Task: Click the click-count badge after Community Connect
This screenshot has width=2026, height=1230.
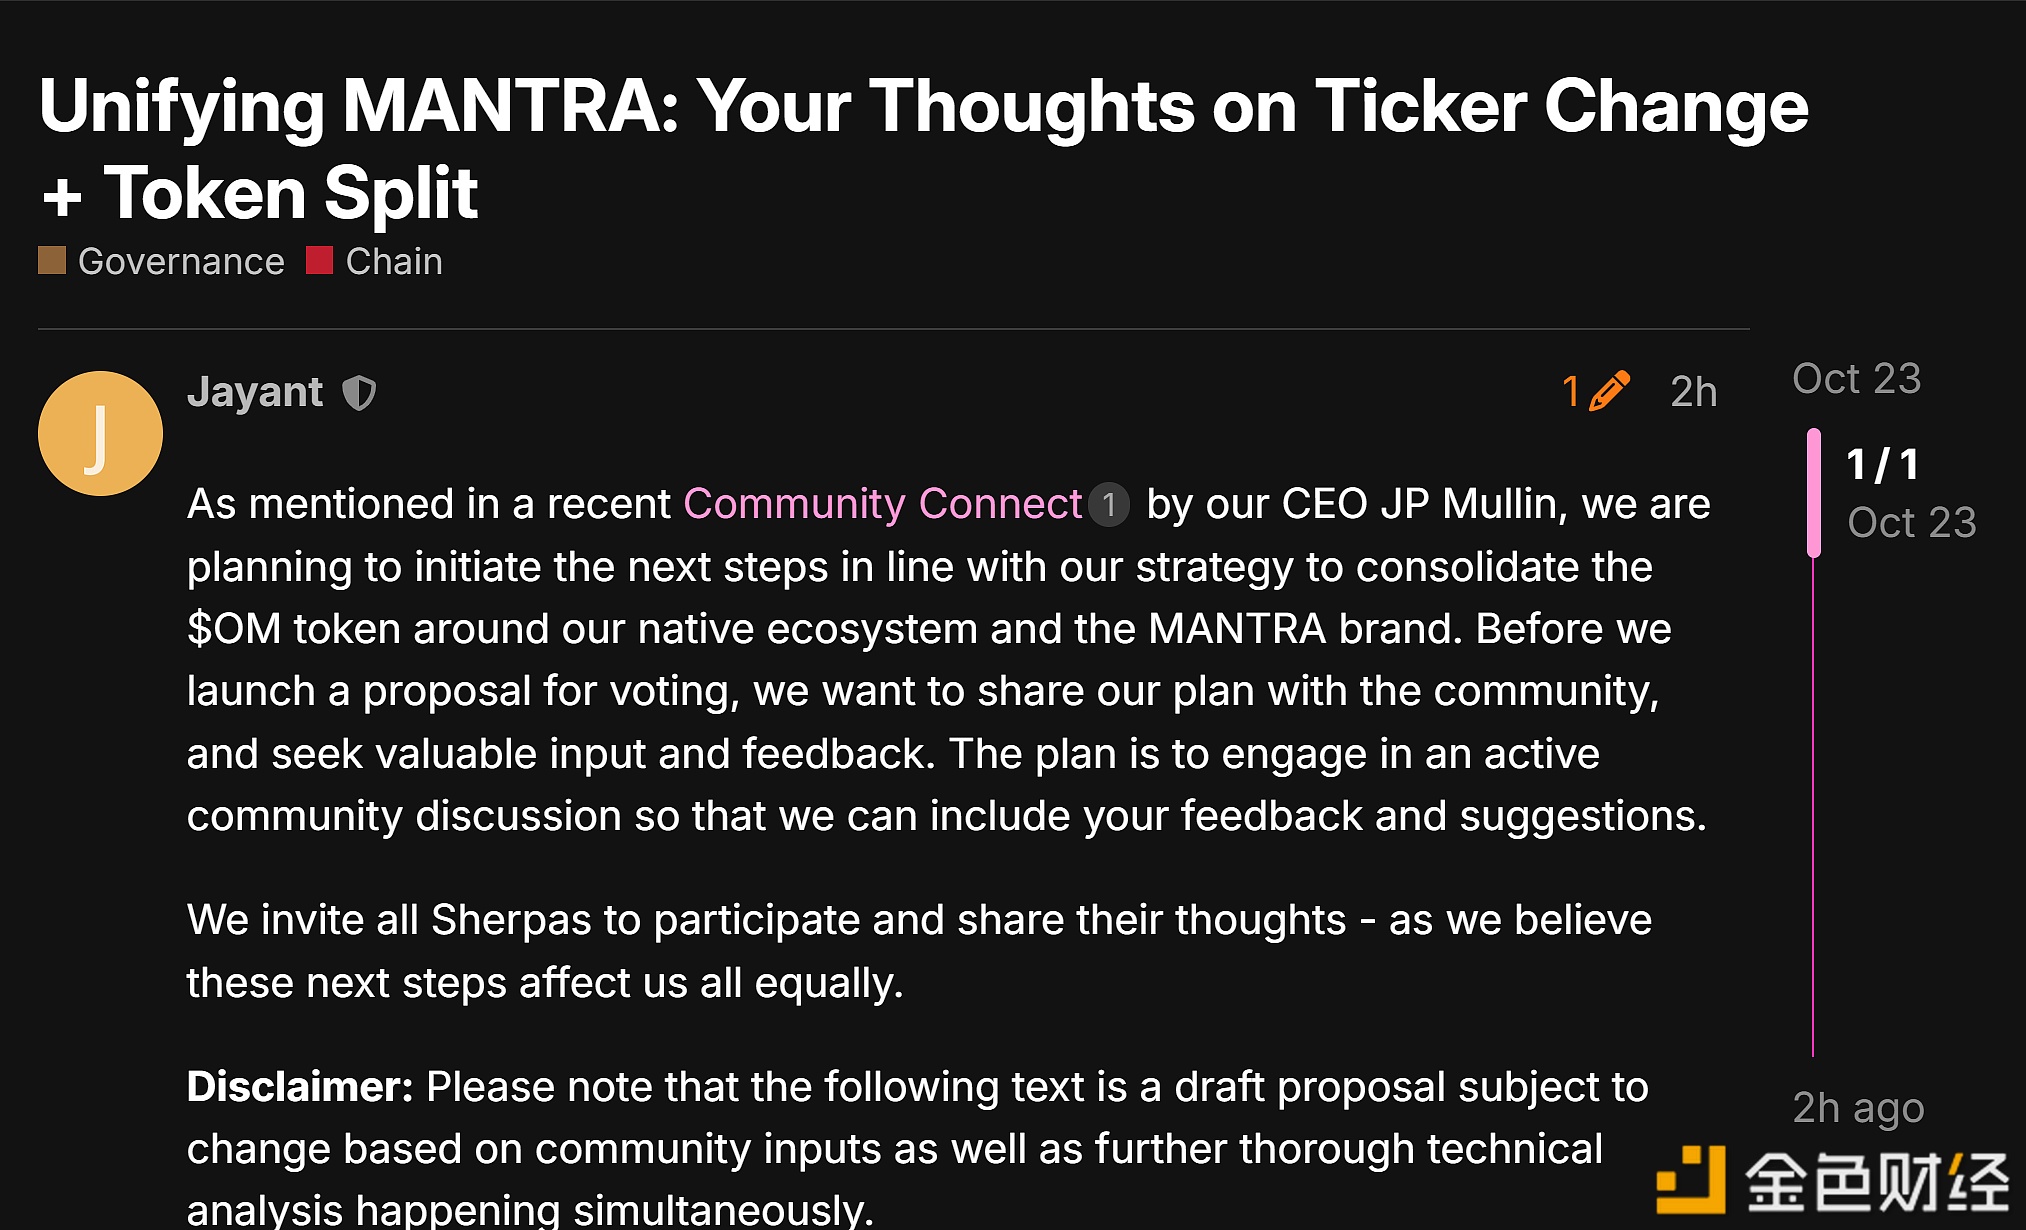Action: [1108, 505]
